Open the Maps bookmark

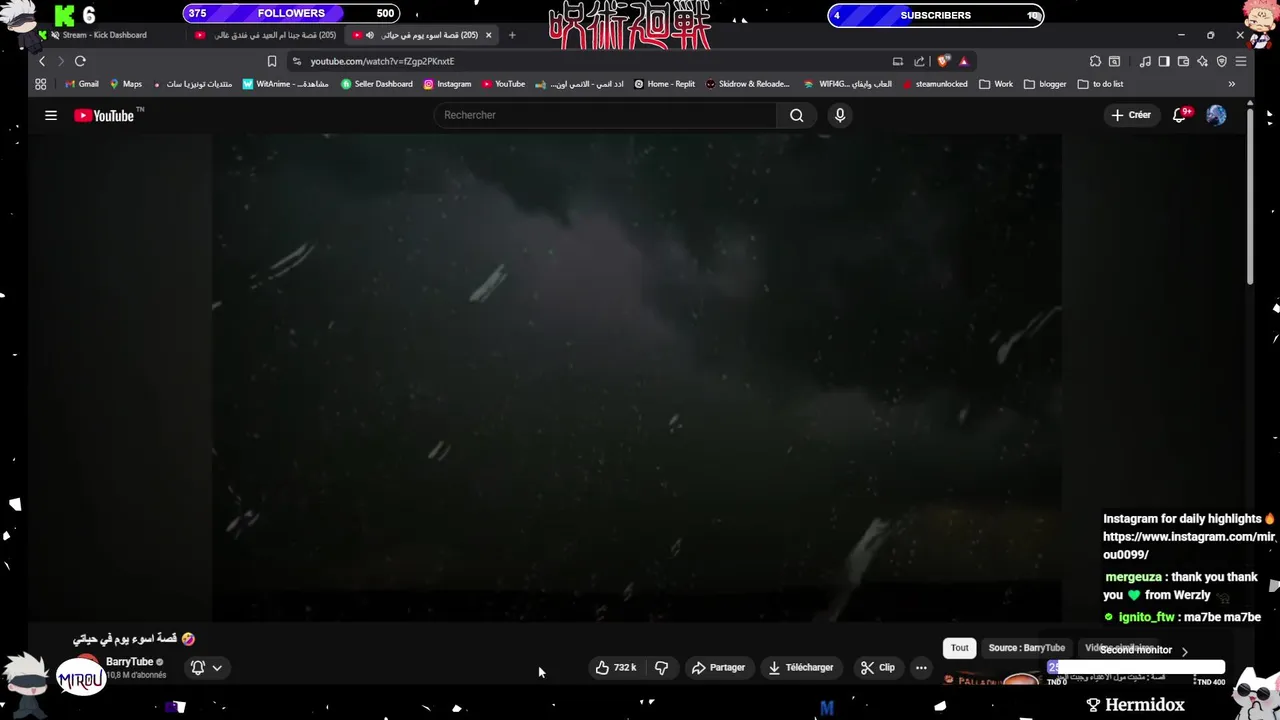click(126, 84)
